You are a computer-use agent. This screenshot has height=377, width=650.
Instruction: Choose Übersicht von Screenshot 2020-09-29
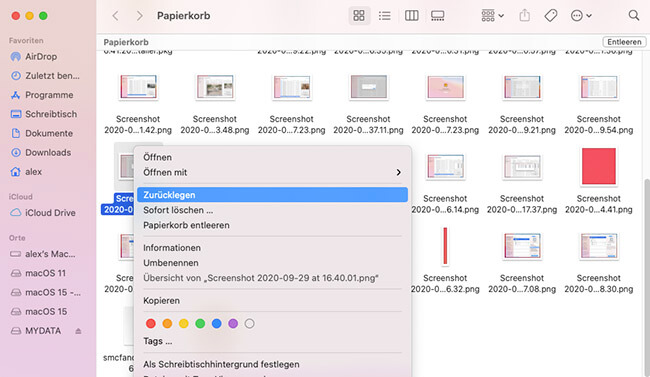pyautogui.click(x=272, y=278)
